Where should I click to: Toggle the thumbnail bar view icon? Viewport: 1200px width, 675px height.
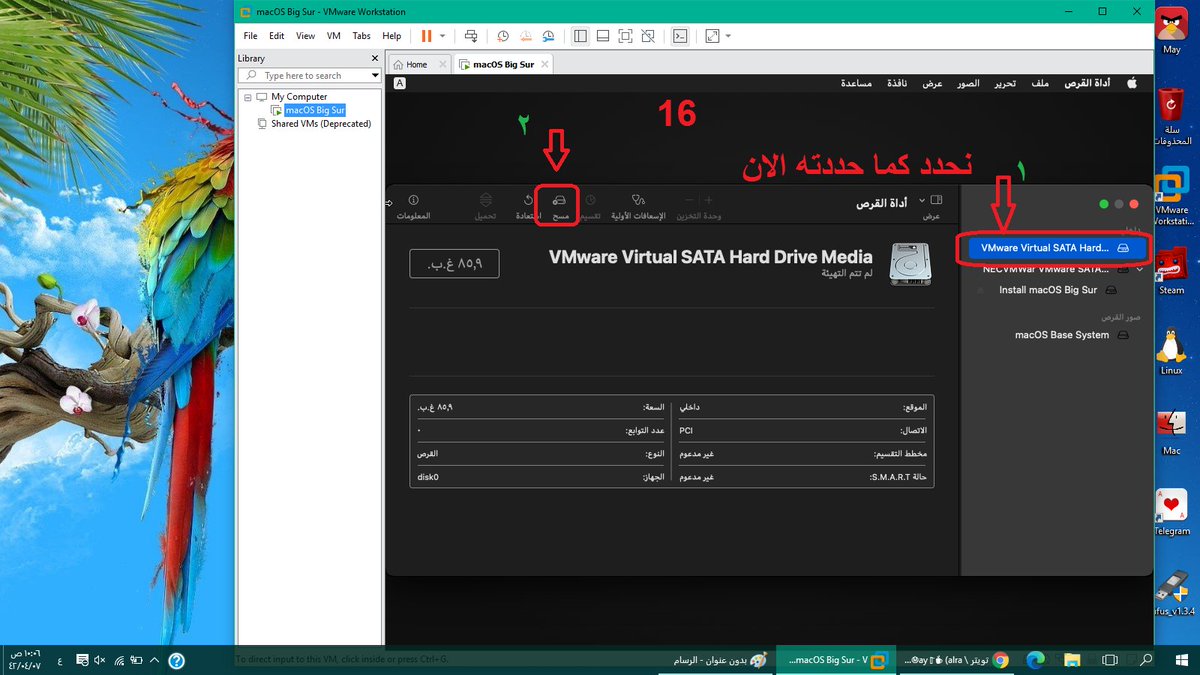click(x=603, y=36)
